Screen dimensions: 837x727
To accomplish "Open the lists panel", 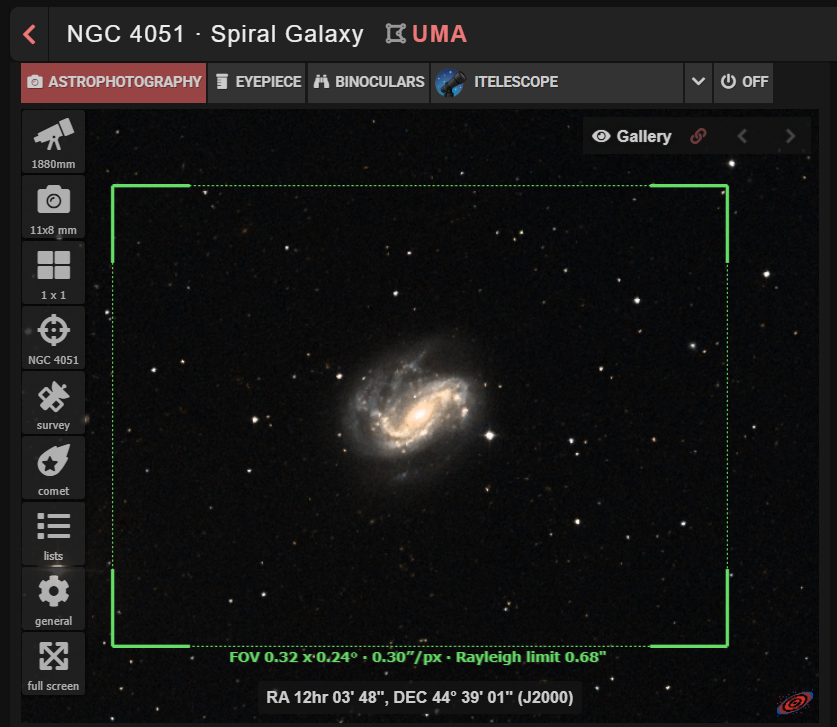I will coord(53,533).
